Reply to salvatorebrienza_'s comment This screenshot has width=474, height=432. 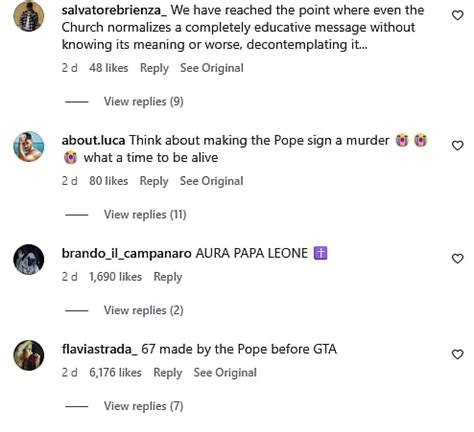(x=154, y=68)
